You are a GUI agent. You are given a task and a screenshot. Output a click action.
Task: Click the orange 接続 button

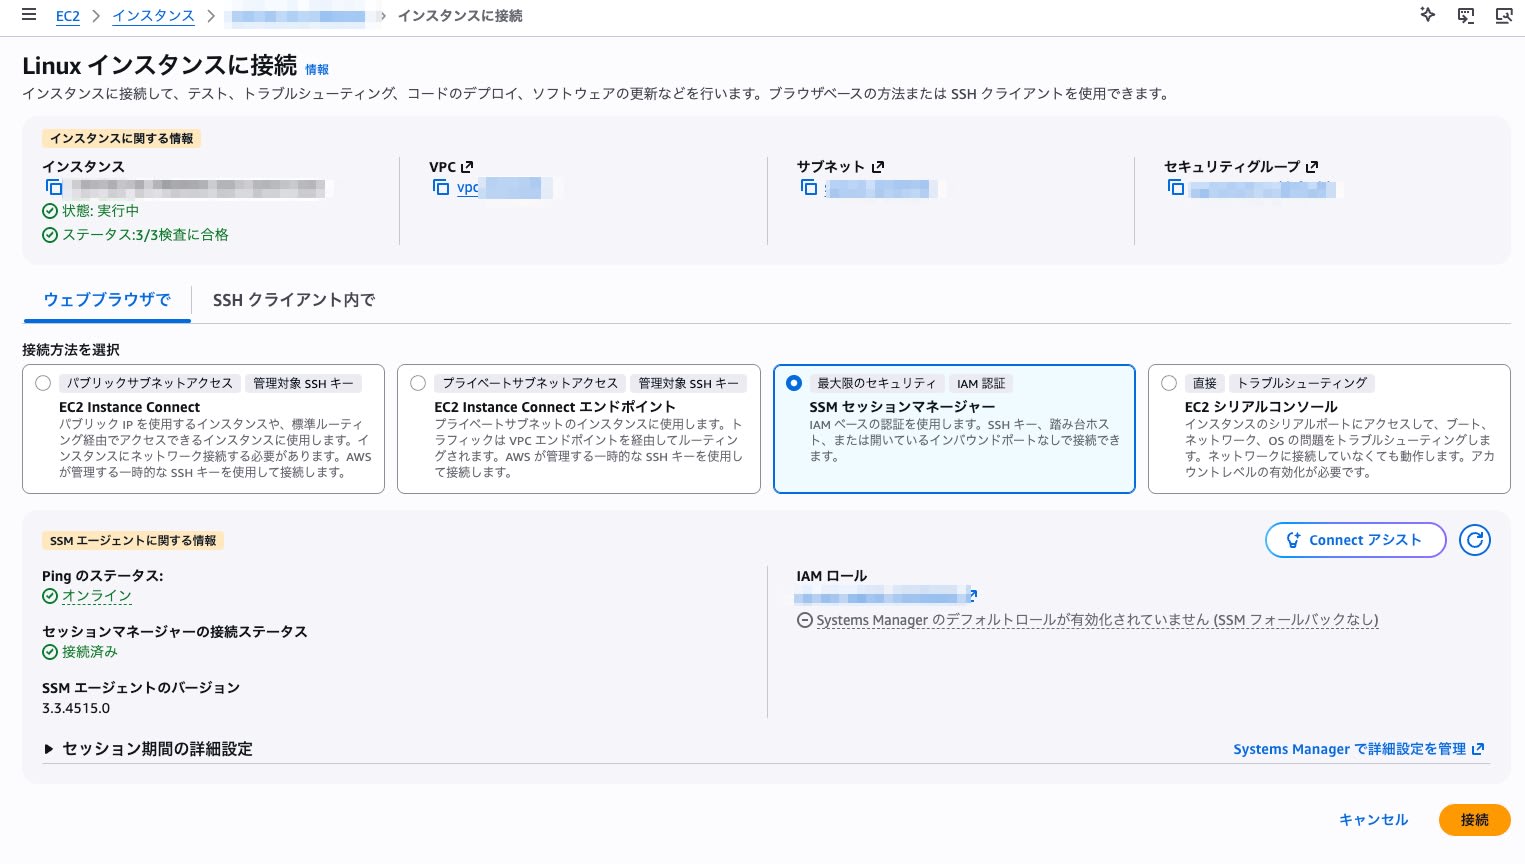click(1474, 820)
